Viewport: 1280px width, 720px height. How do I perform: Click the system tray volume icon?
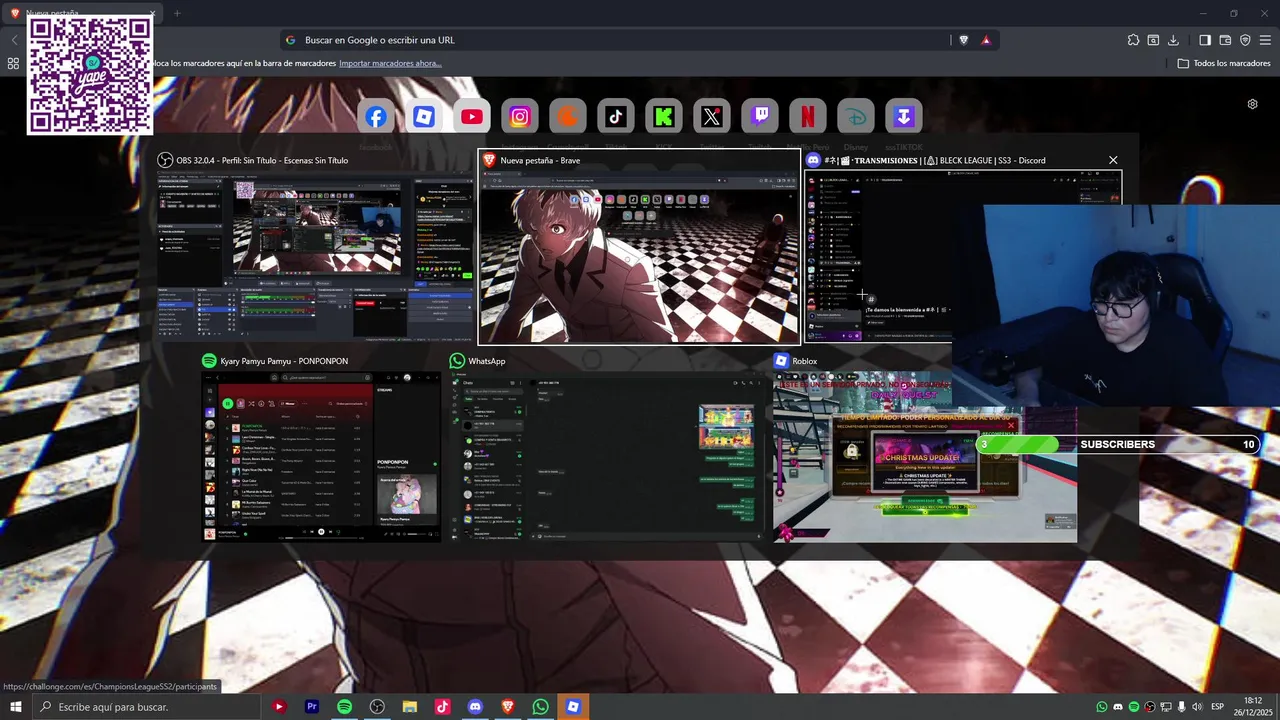click(x=1197, y=707)
